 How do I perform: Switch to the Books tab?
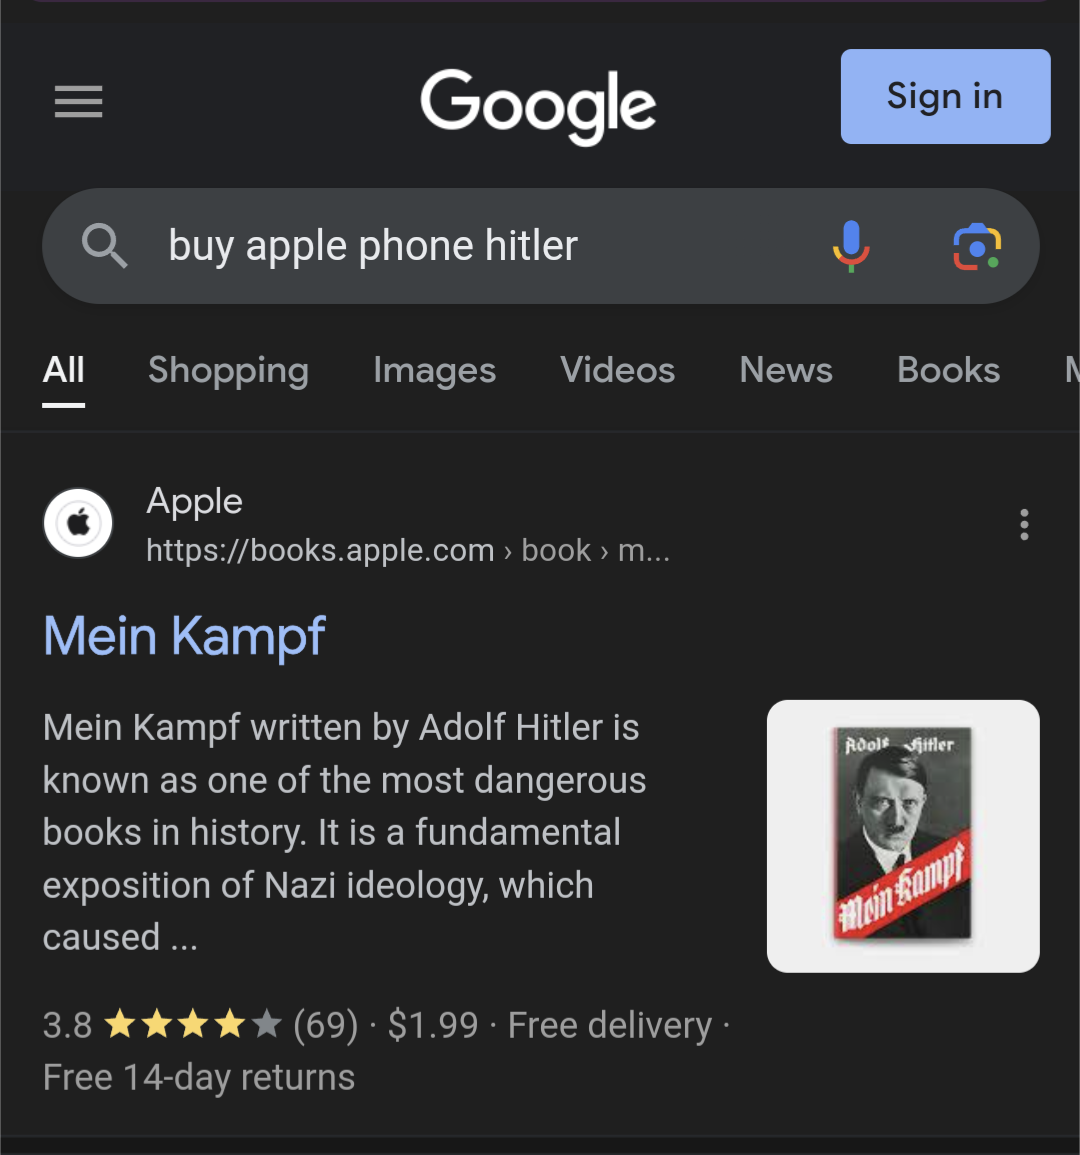coord(949,371)
